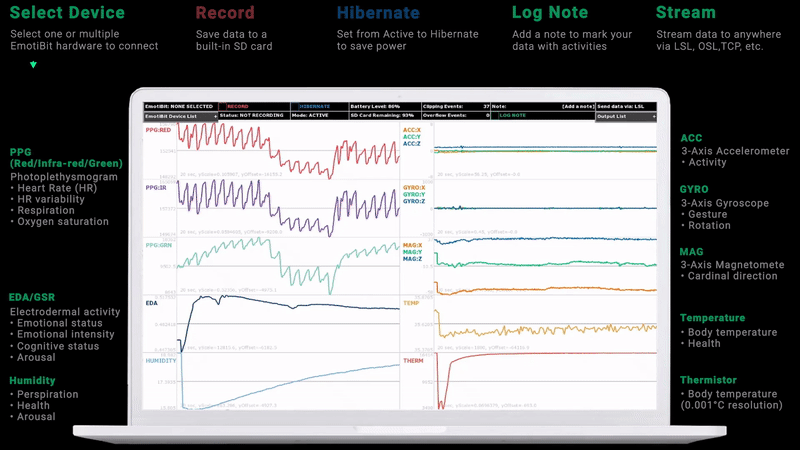Image resolution: width=800 pixels, height=450 pixels.
Task: Click the [Add a note] input field
Action: (578, 107)
